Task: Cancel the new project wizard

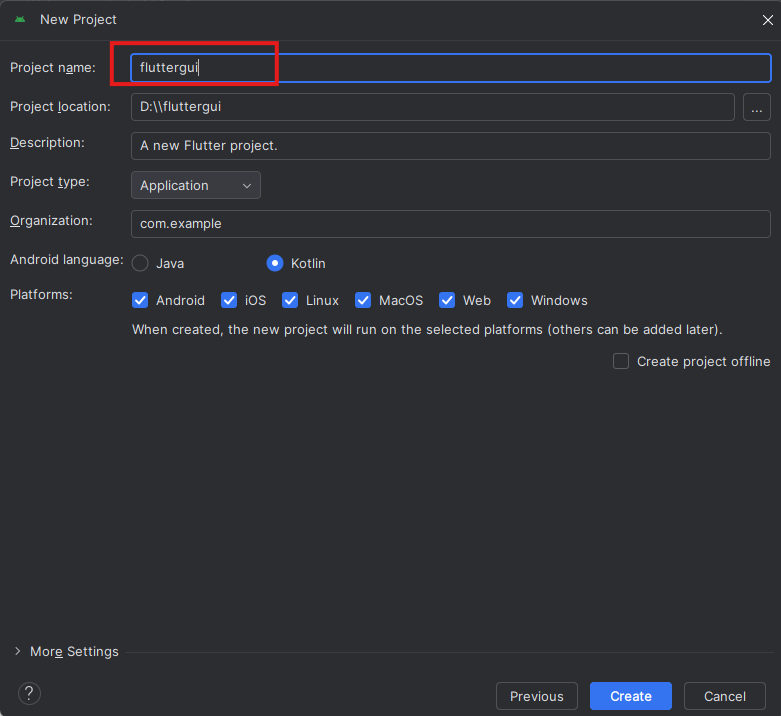Action: (x=724, y=696)
